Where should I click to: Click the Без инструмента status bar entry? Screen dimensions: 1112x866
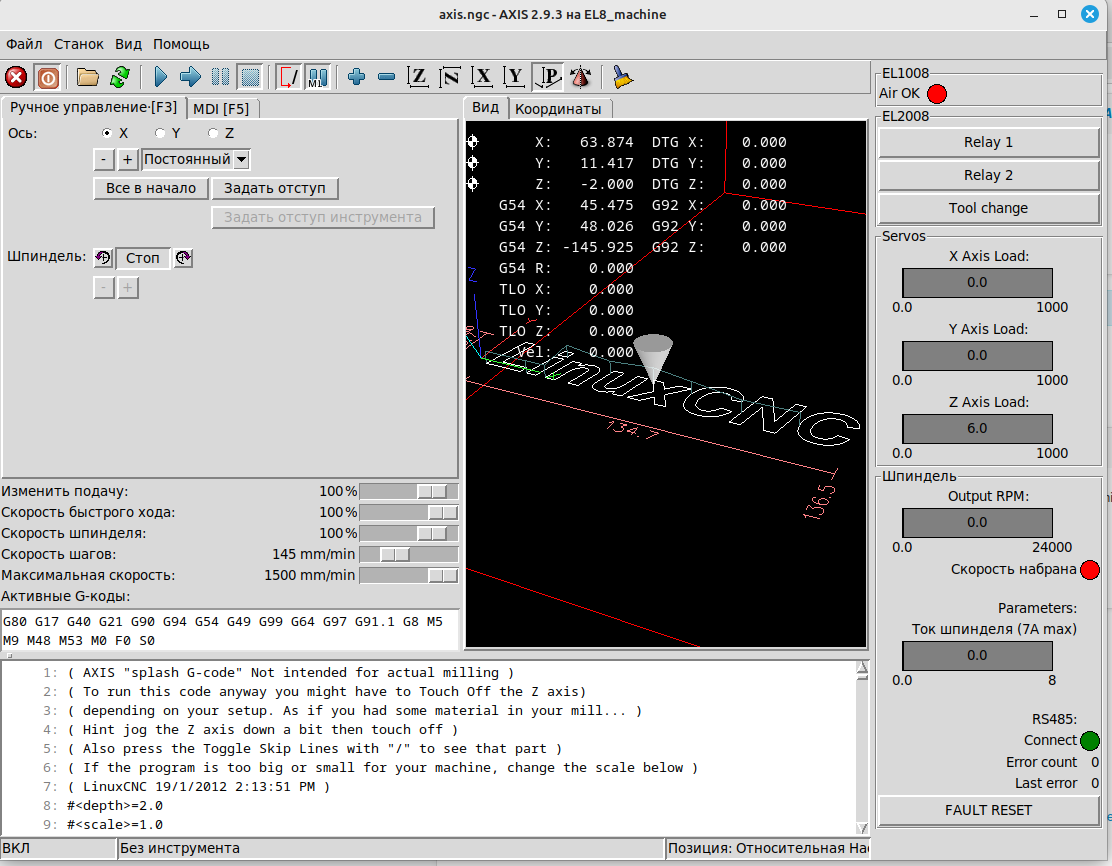click(x=390, y=848)
